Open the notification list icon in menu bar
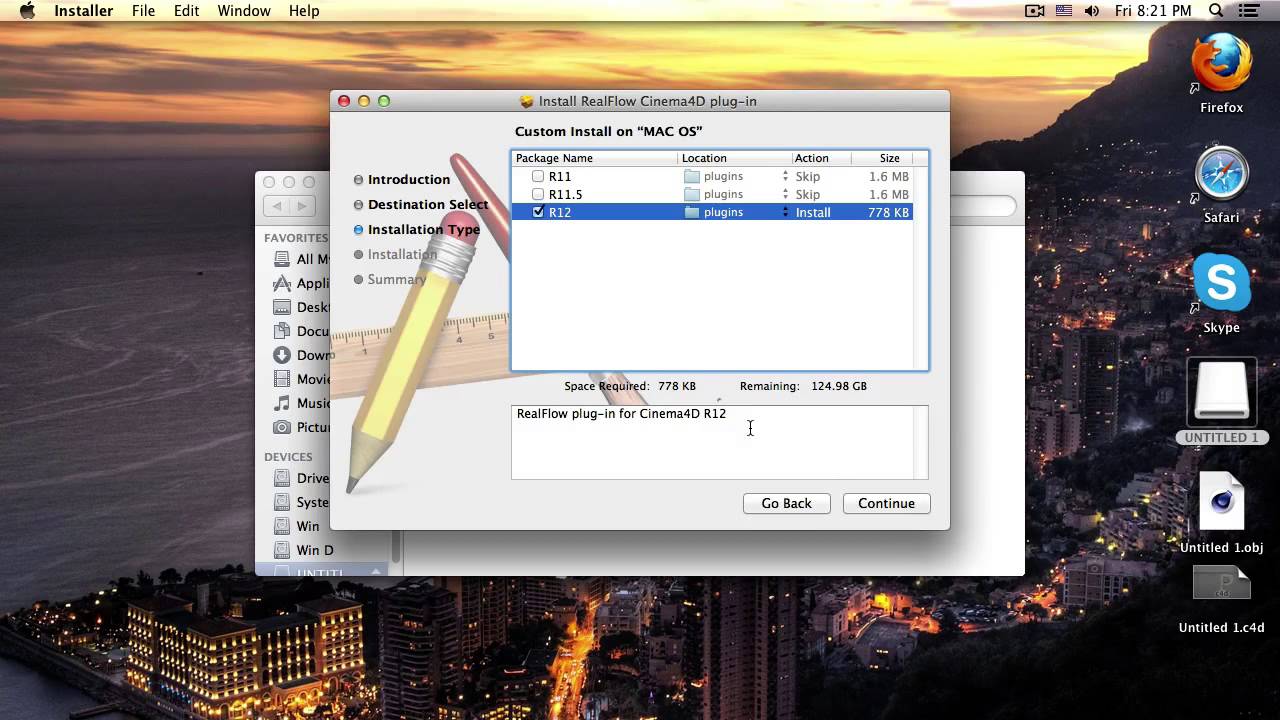1280x720 pixels. [1248, 11]
